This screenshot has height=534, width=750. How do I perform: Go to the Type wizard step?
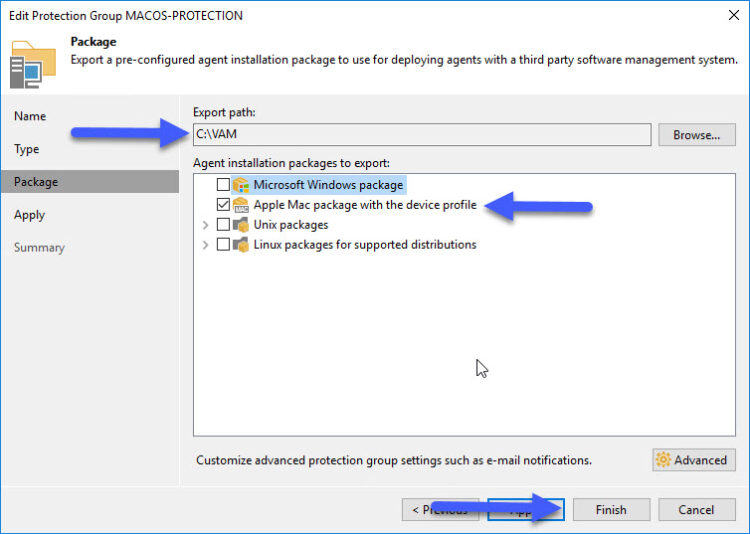(27, 149)
